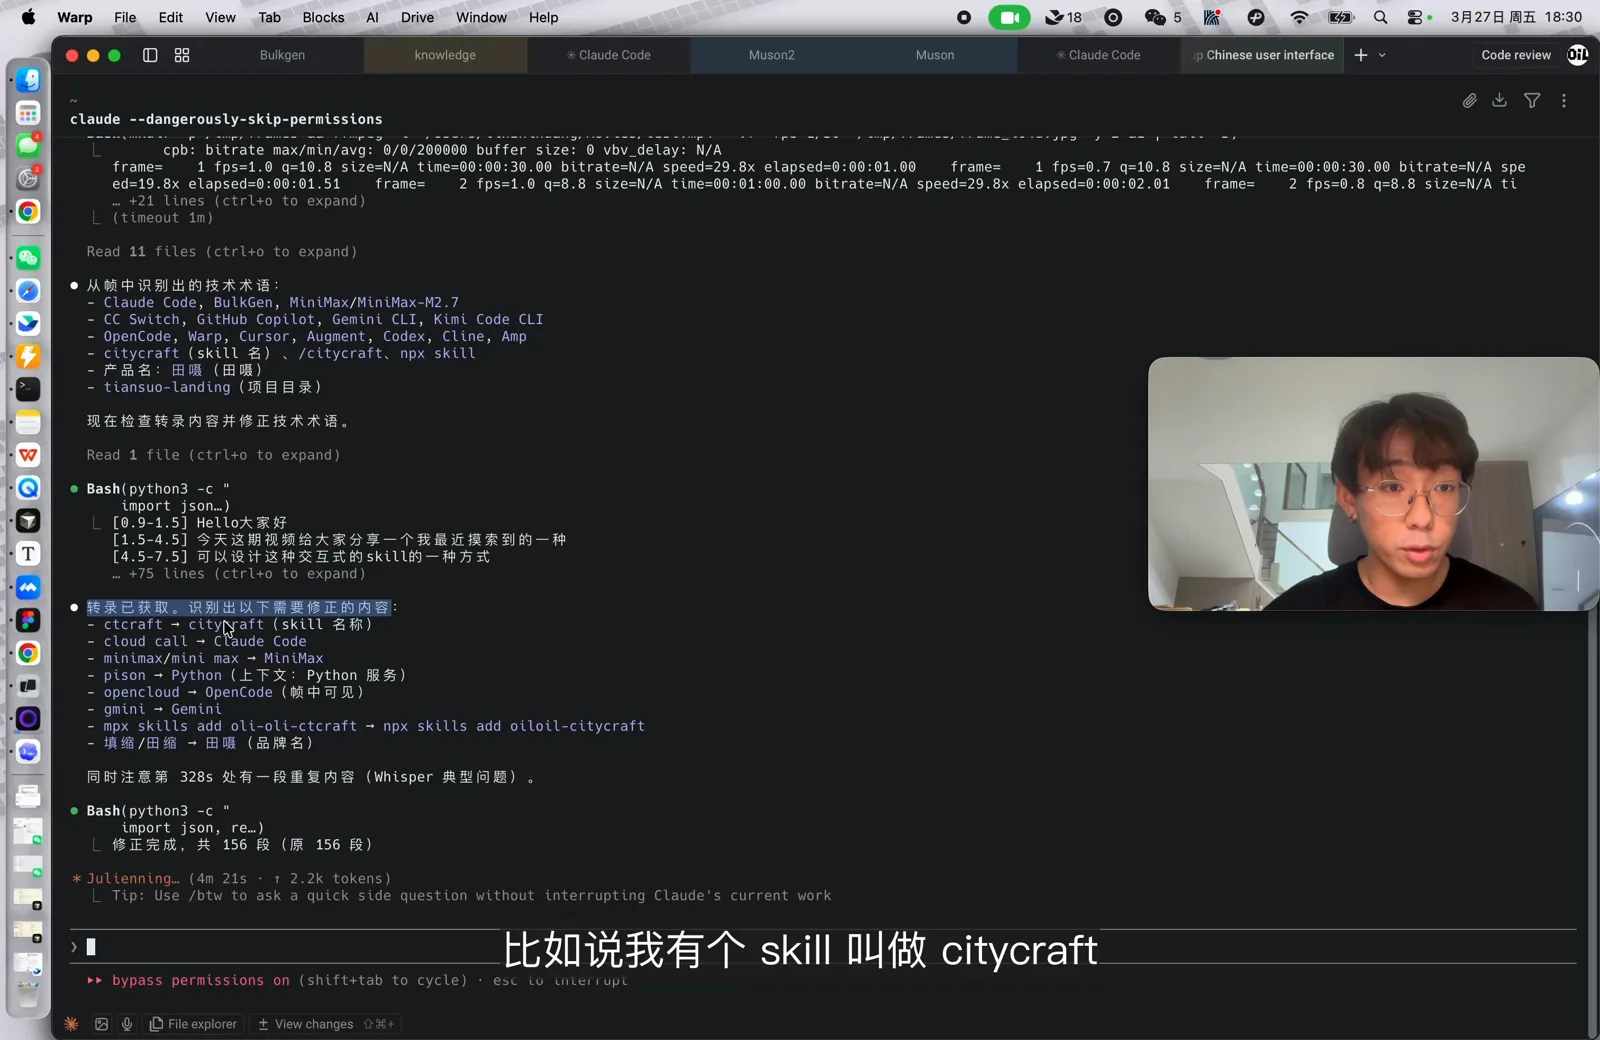Open the Code review panel
1600x1040 pixels.
pyautogui.click(x=1516, y=55)
